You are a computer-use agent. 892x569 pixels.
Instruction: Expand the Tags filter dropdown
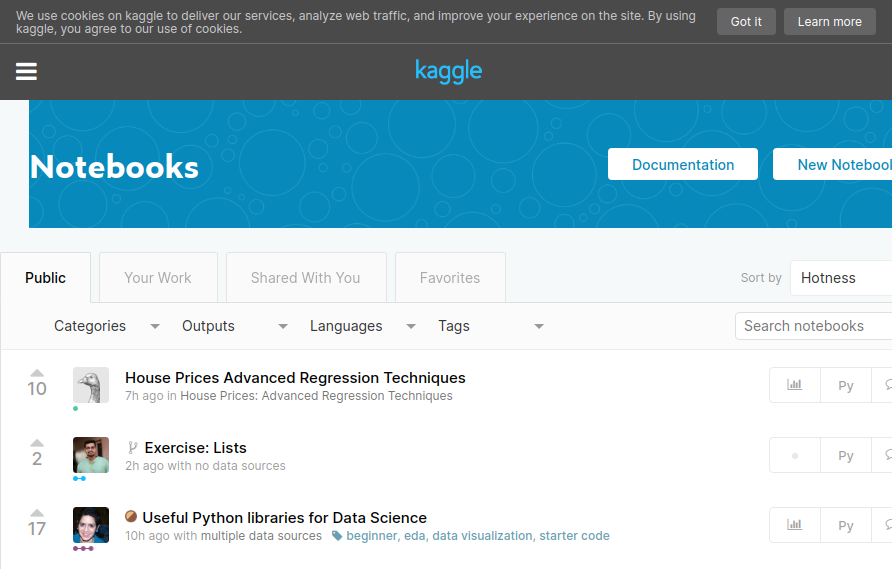[490, 326]
